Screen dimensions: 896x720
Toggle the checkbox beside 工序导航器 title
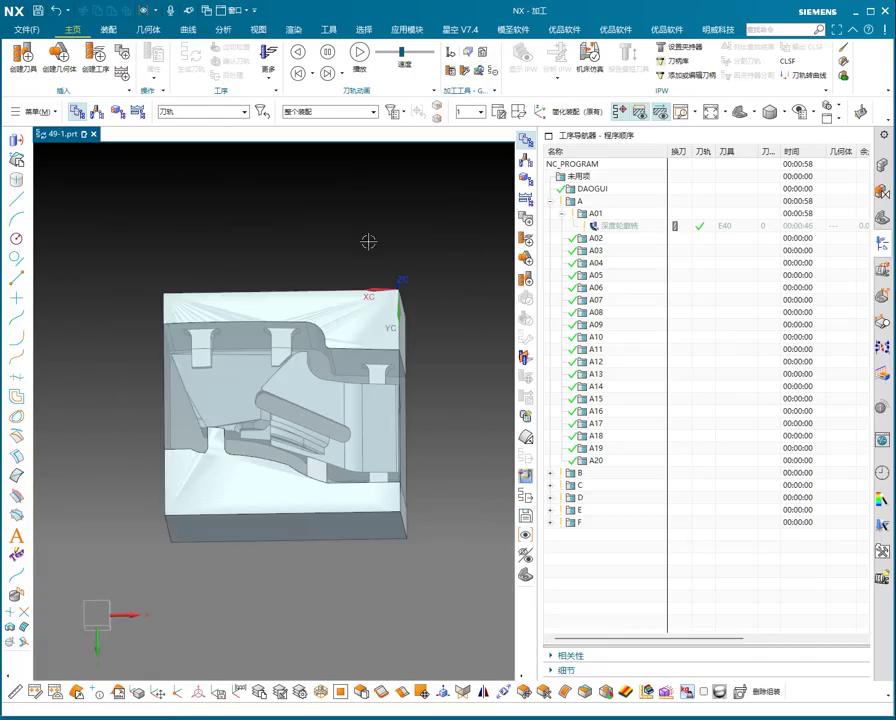pyautogui.click(x=549, y=136)
